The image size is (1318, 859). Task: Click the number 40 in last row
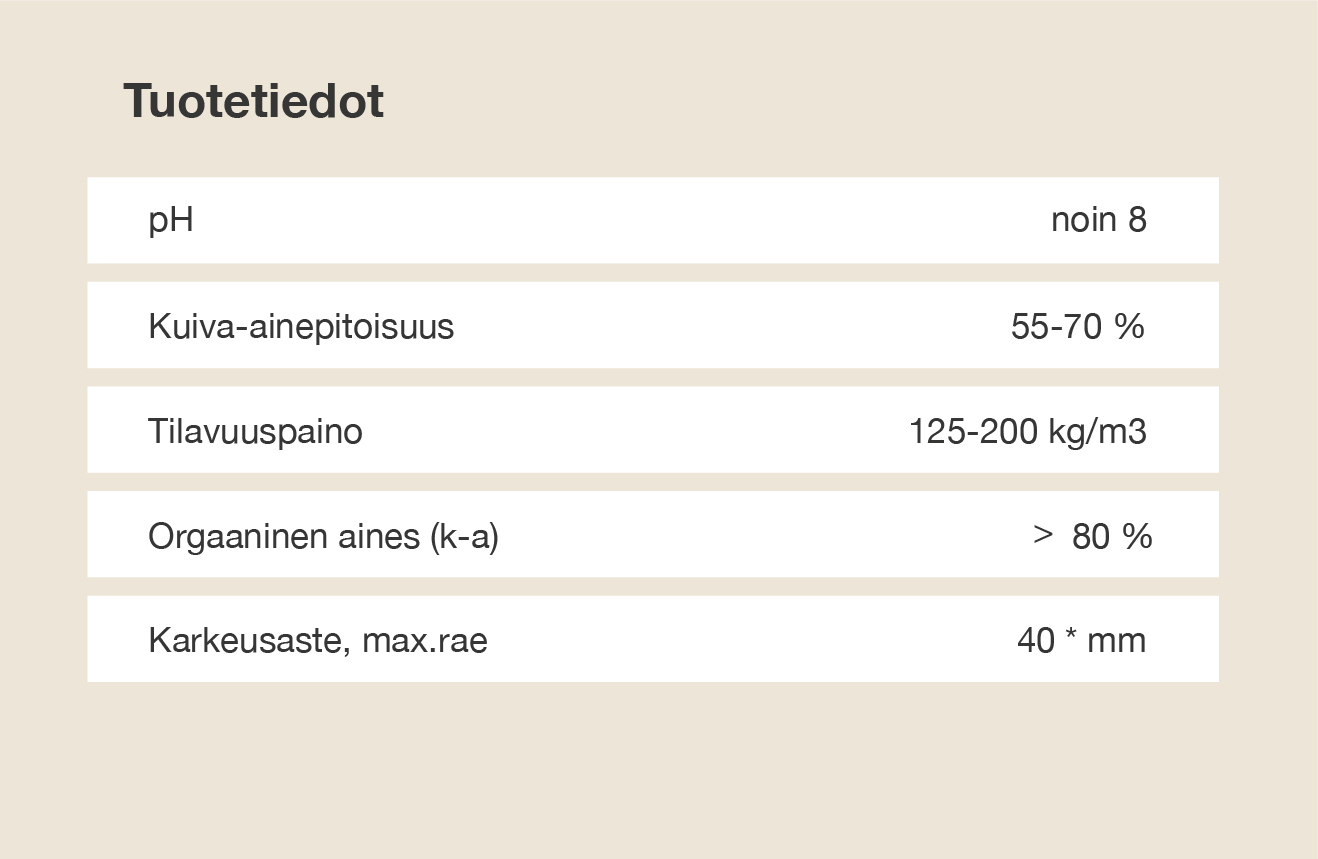pyautogui.click(x=1036, y=640)
